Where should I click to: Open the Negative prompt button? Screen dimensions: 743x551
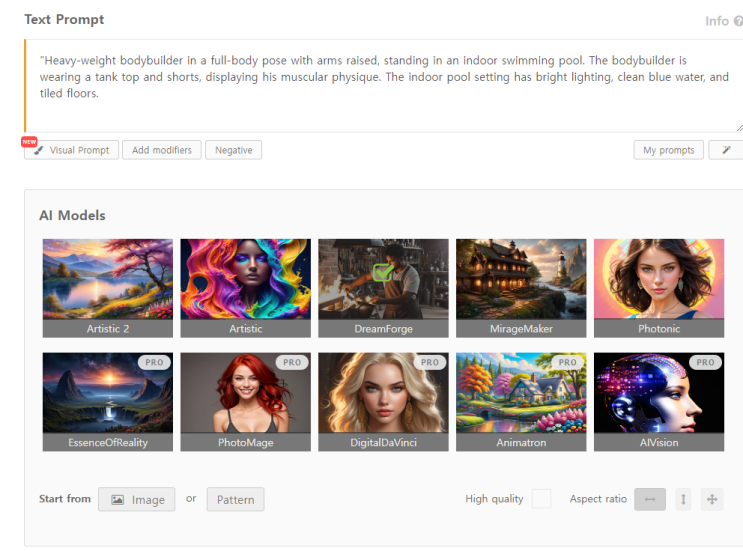(x=234, y=150)
